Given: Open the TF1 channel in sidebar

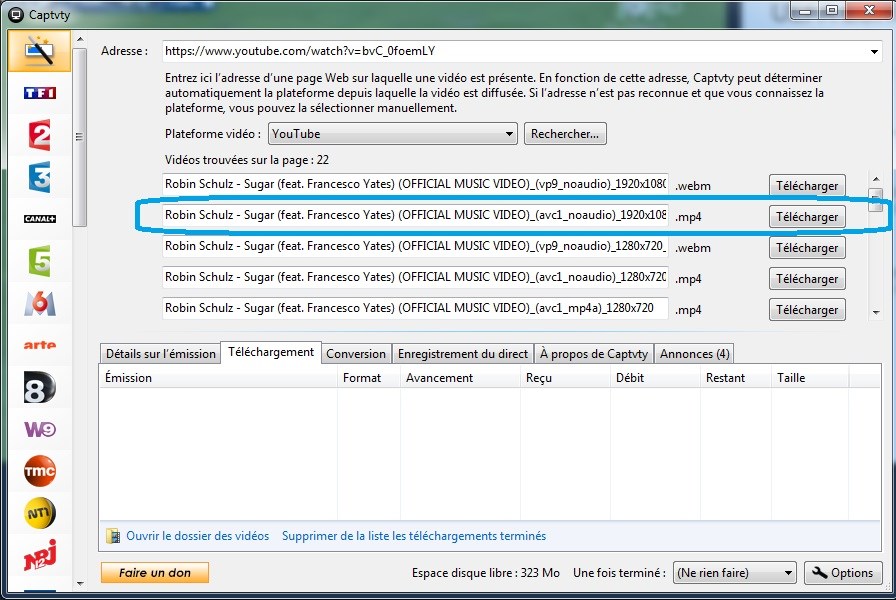Looking at the screenshot, I should (39, 93).
